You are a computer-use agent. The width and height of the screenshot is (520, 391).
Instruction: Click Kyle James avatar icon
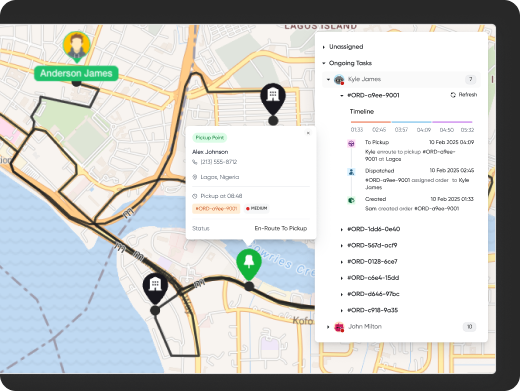(x=339, y=80)
